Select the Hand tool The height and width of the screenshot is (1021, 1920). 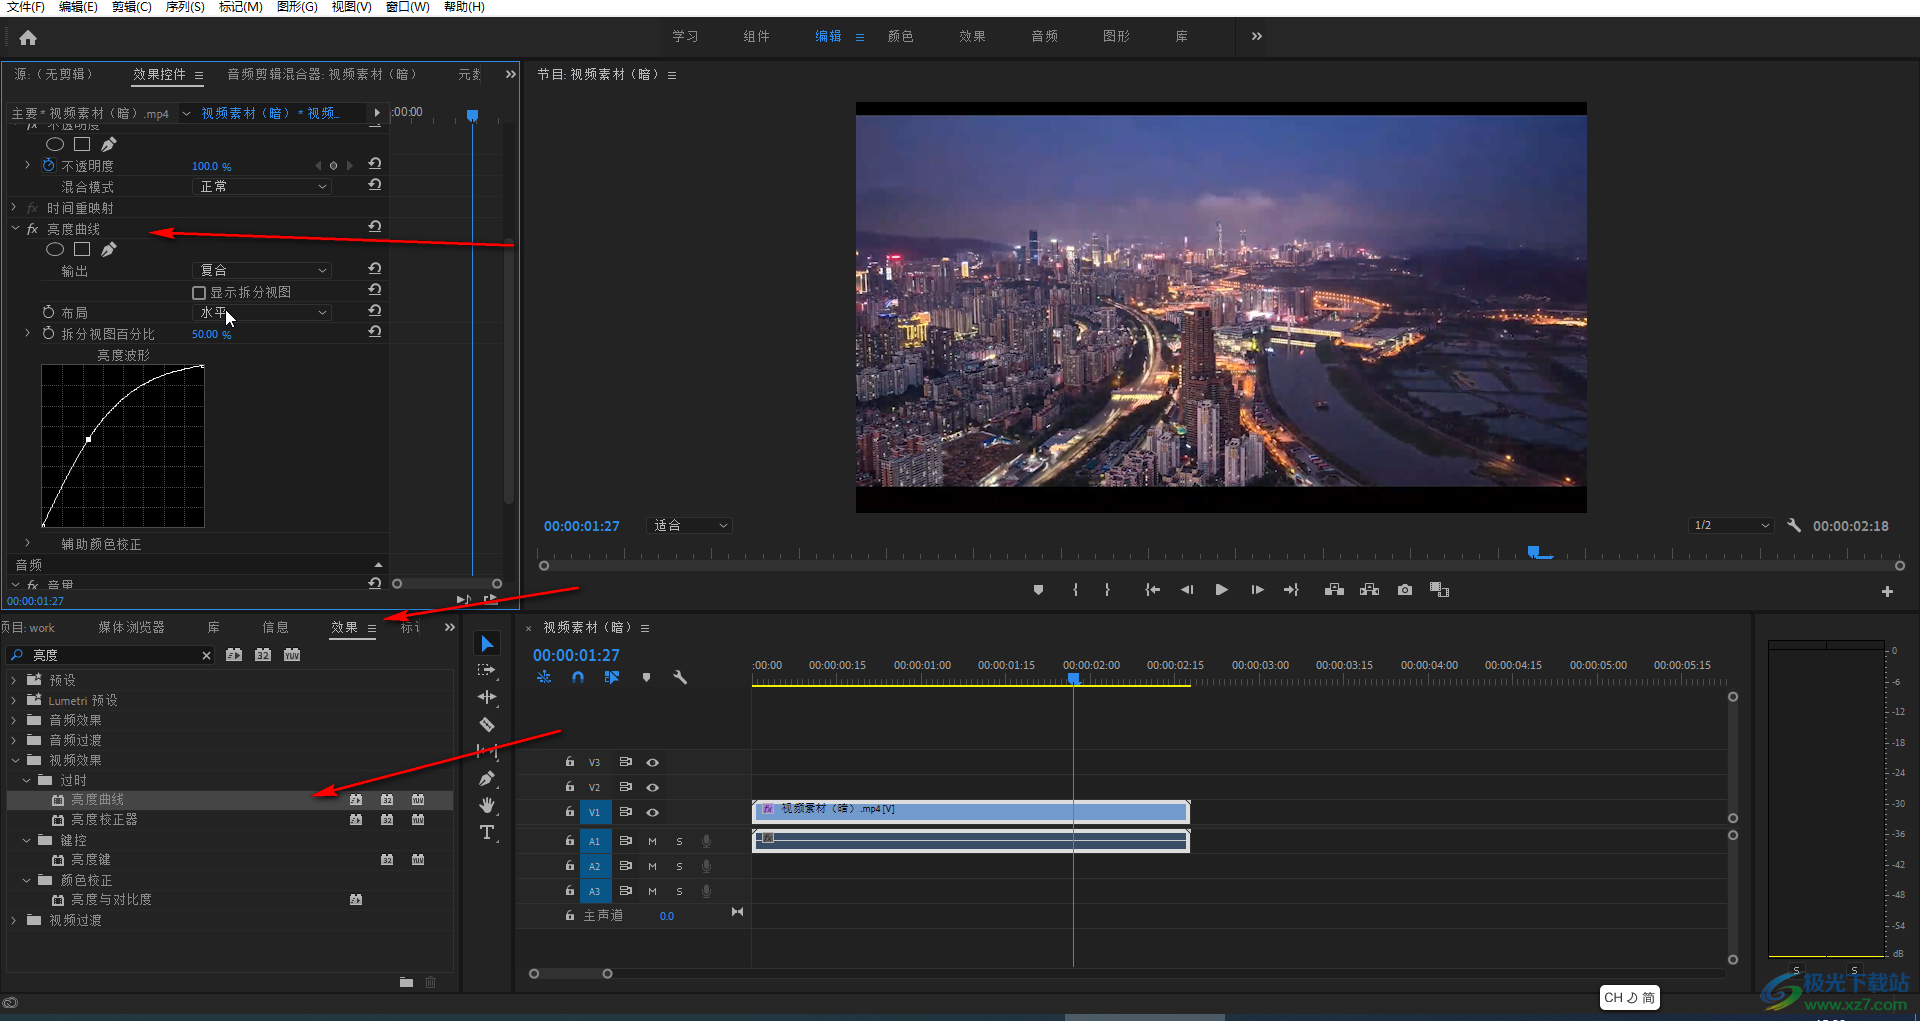(x=487, y=805)
